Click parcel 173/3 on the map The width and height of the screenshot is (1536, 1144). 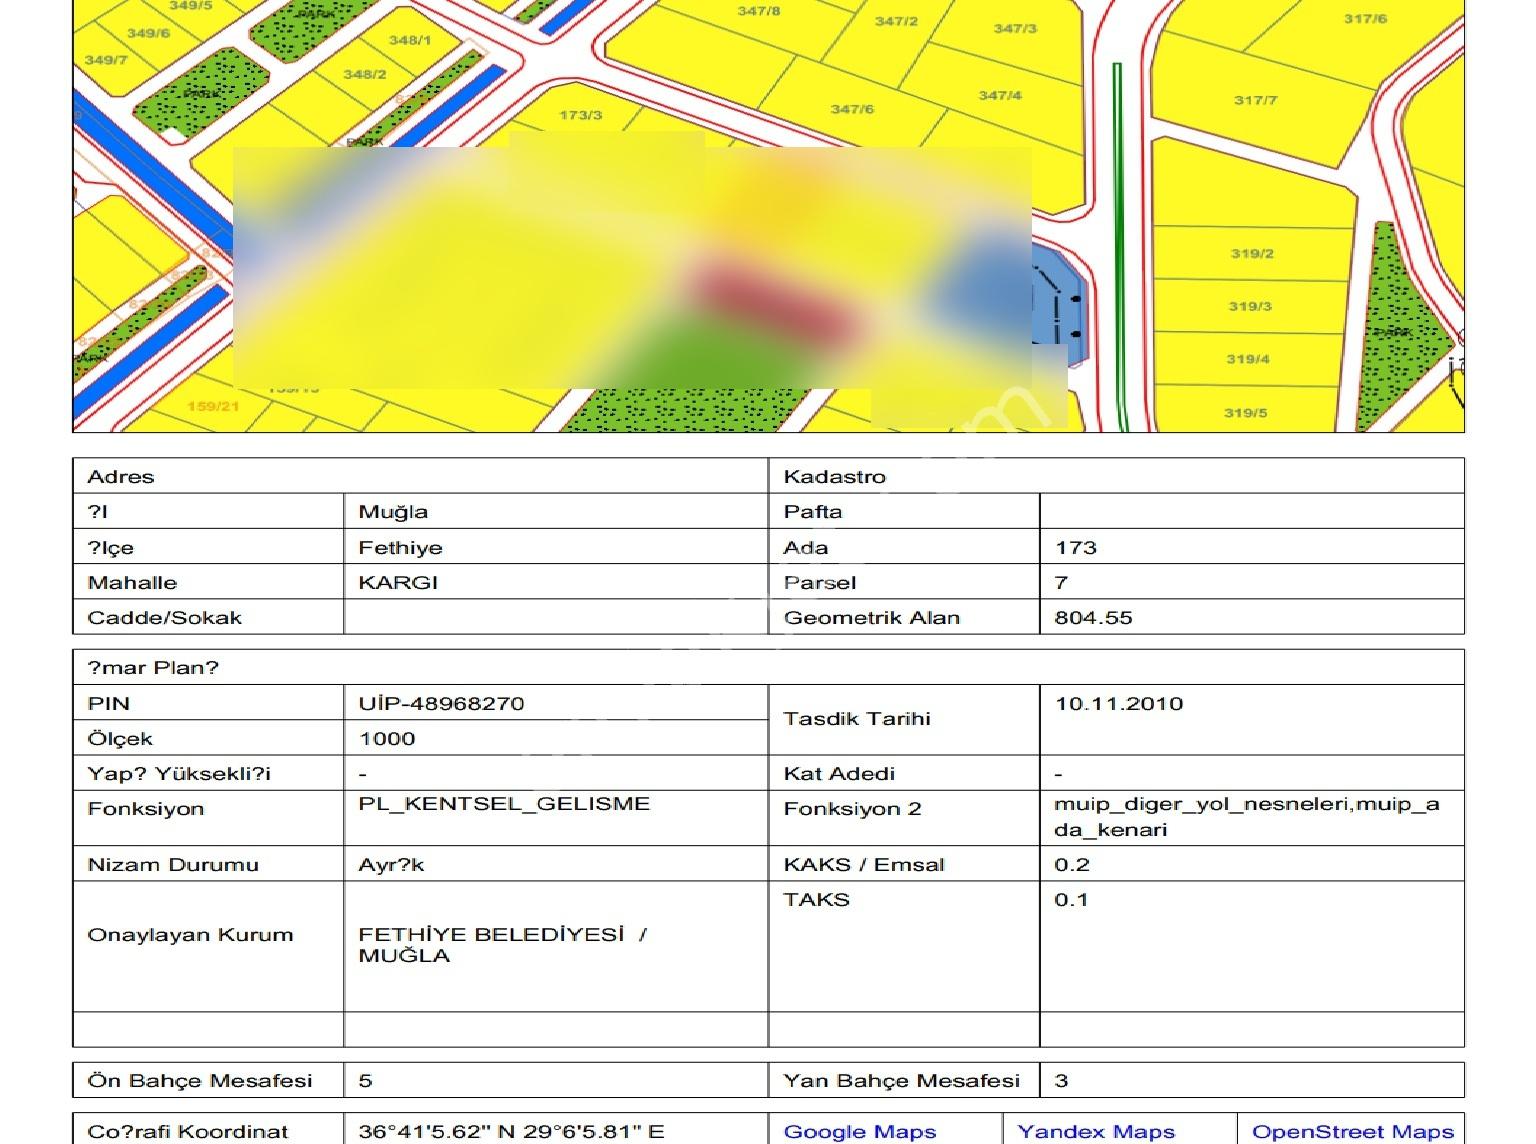[580, 115]
